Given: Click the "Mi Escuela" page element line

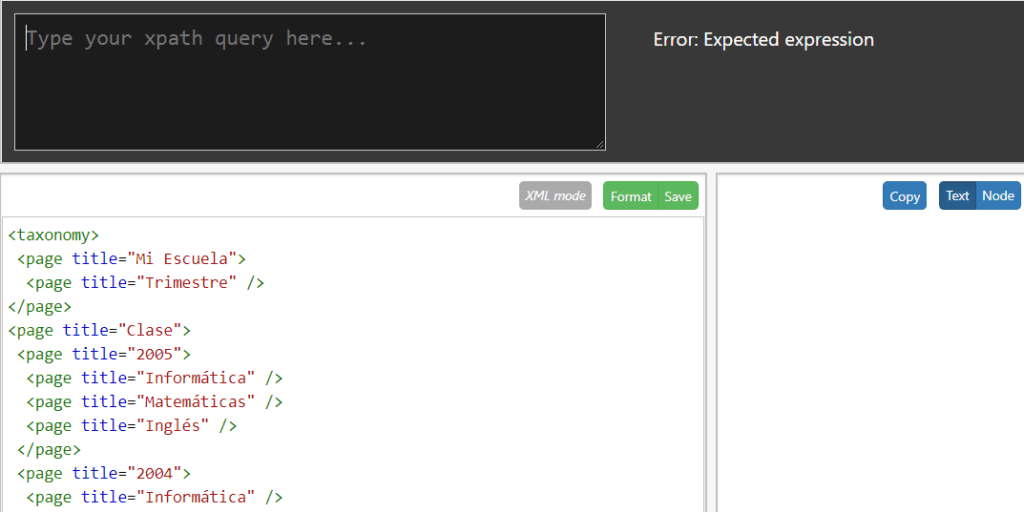Looking at the screenshot, I should [x=130, y=259].
